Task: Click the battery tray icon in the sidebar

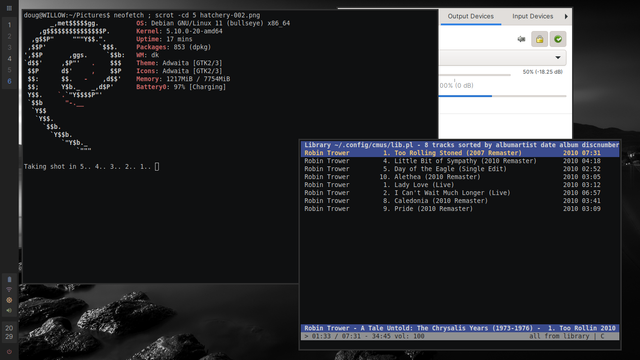Action: click(x=9, y=280)
